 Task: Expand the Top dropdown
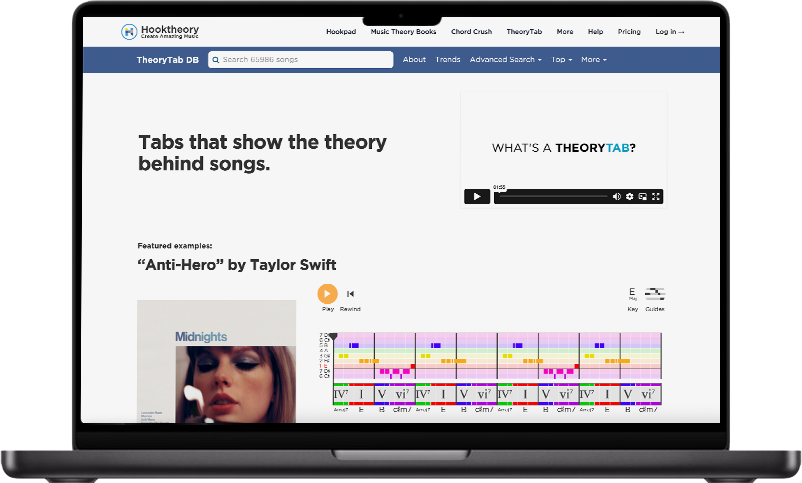point(562,59)
